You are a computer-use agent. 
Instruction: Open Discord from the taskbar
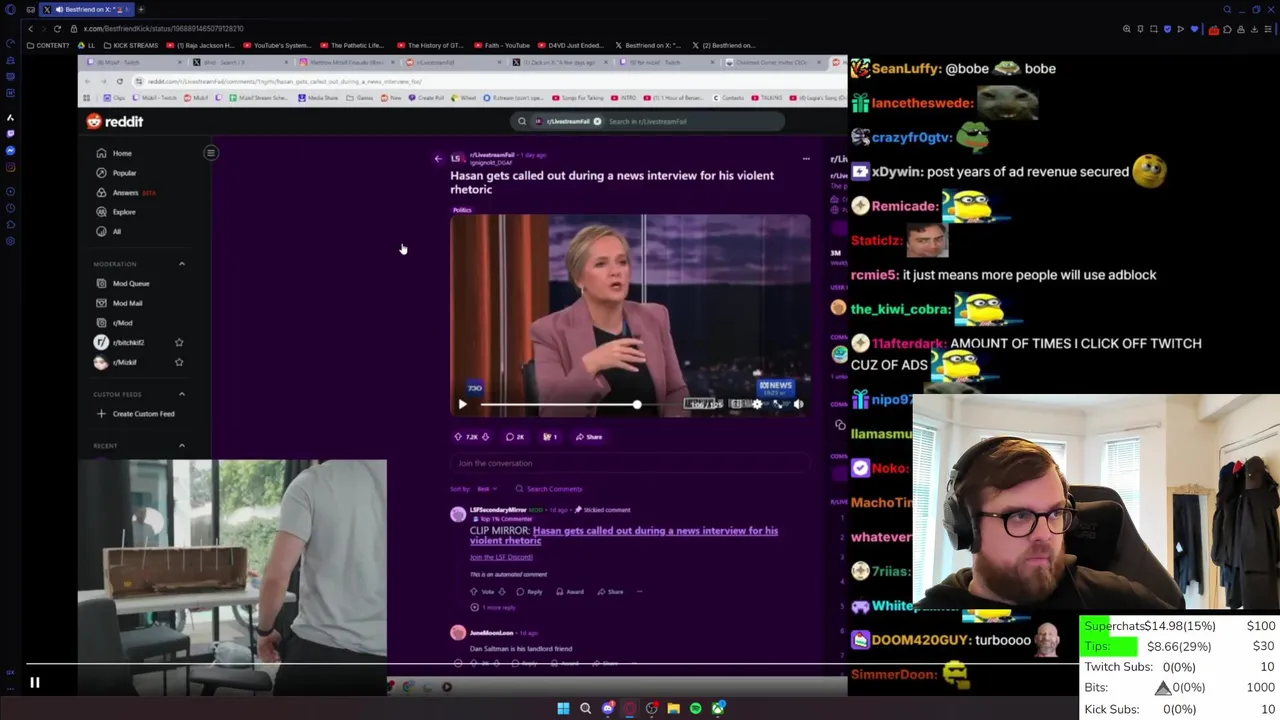click(x=607, y=709)
